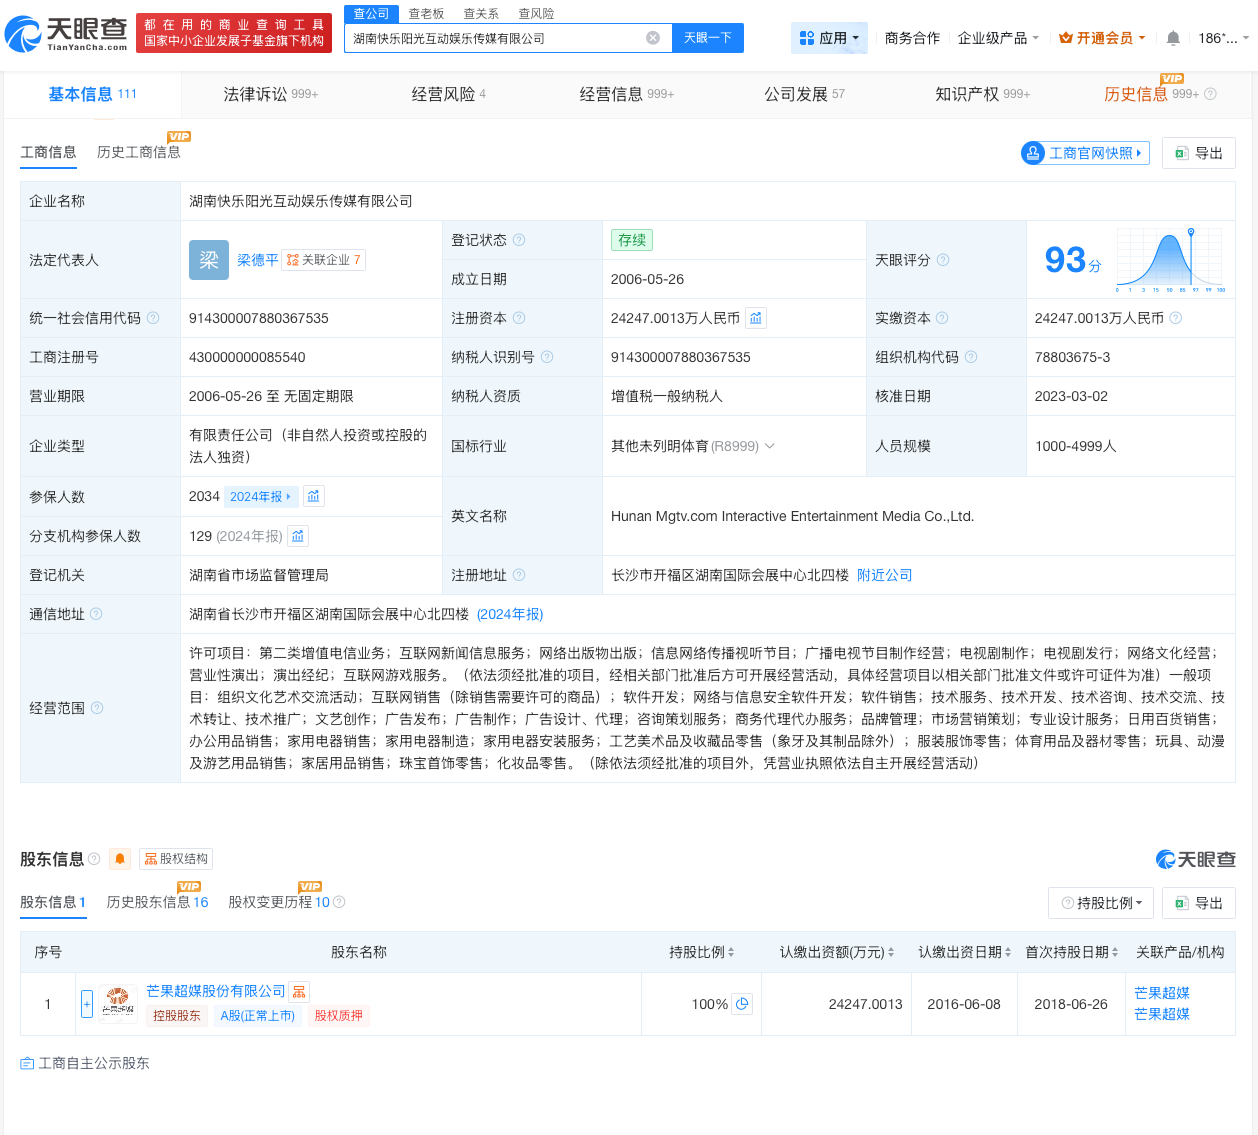Click the 工商官网快照 button
The height and width of the screenshot is (1135, 1258).
[x=1086, y=153]
